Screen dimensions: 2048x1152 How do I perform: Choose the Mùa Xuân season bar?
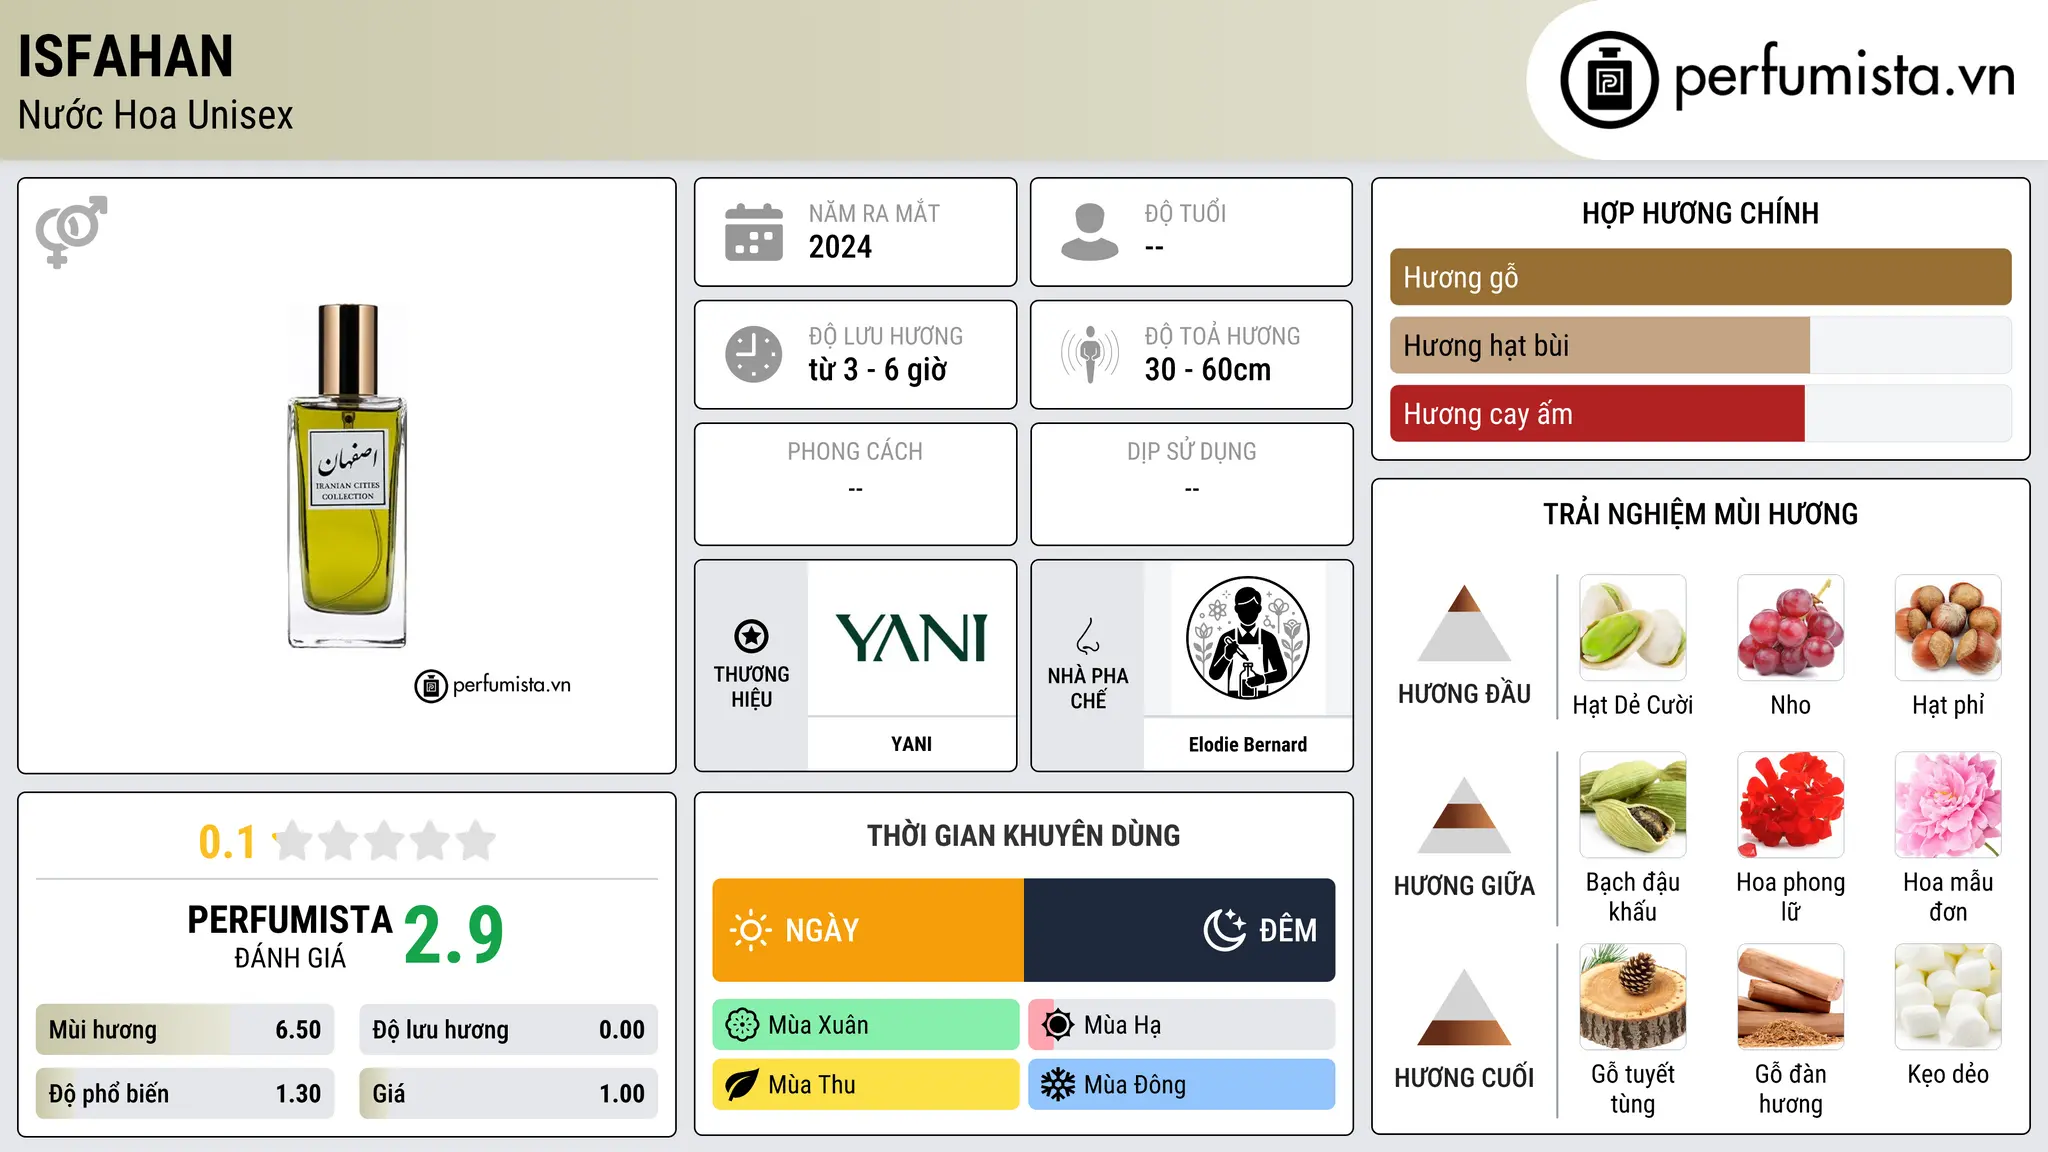click(x=866, y=1025)
